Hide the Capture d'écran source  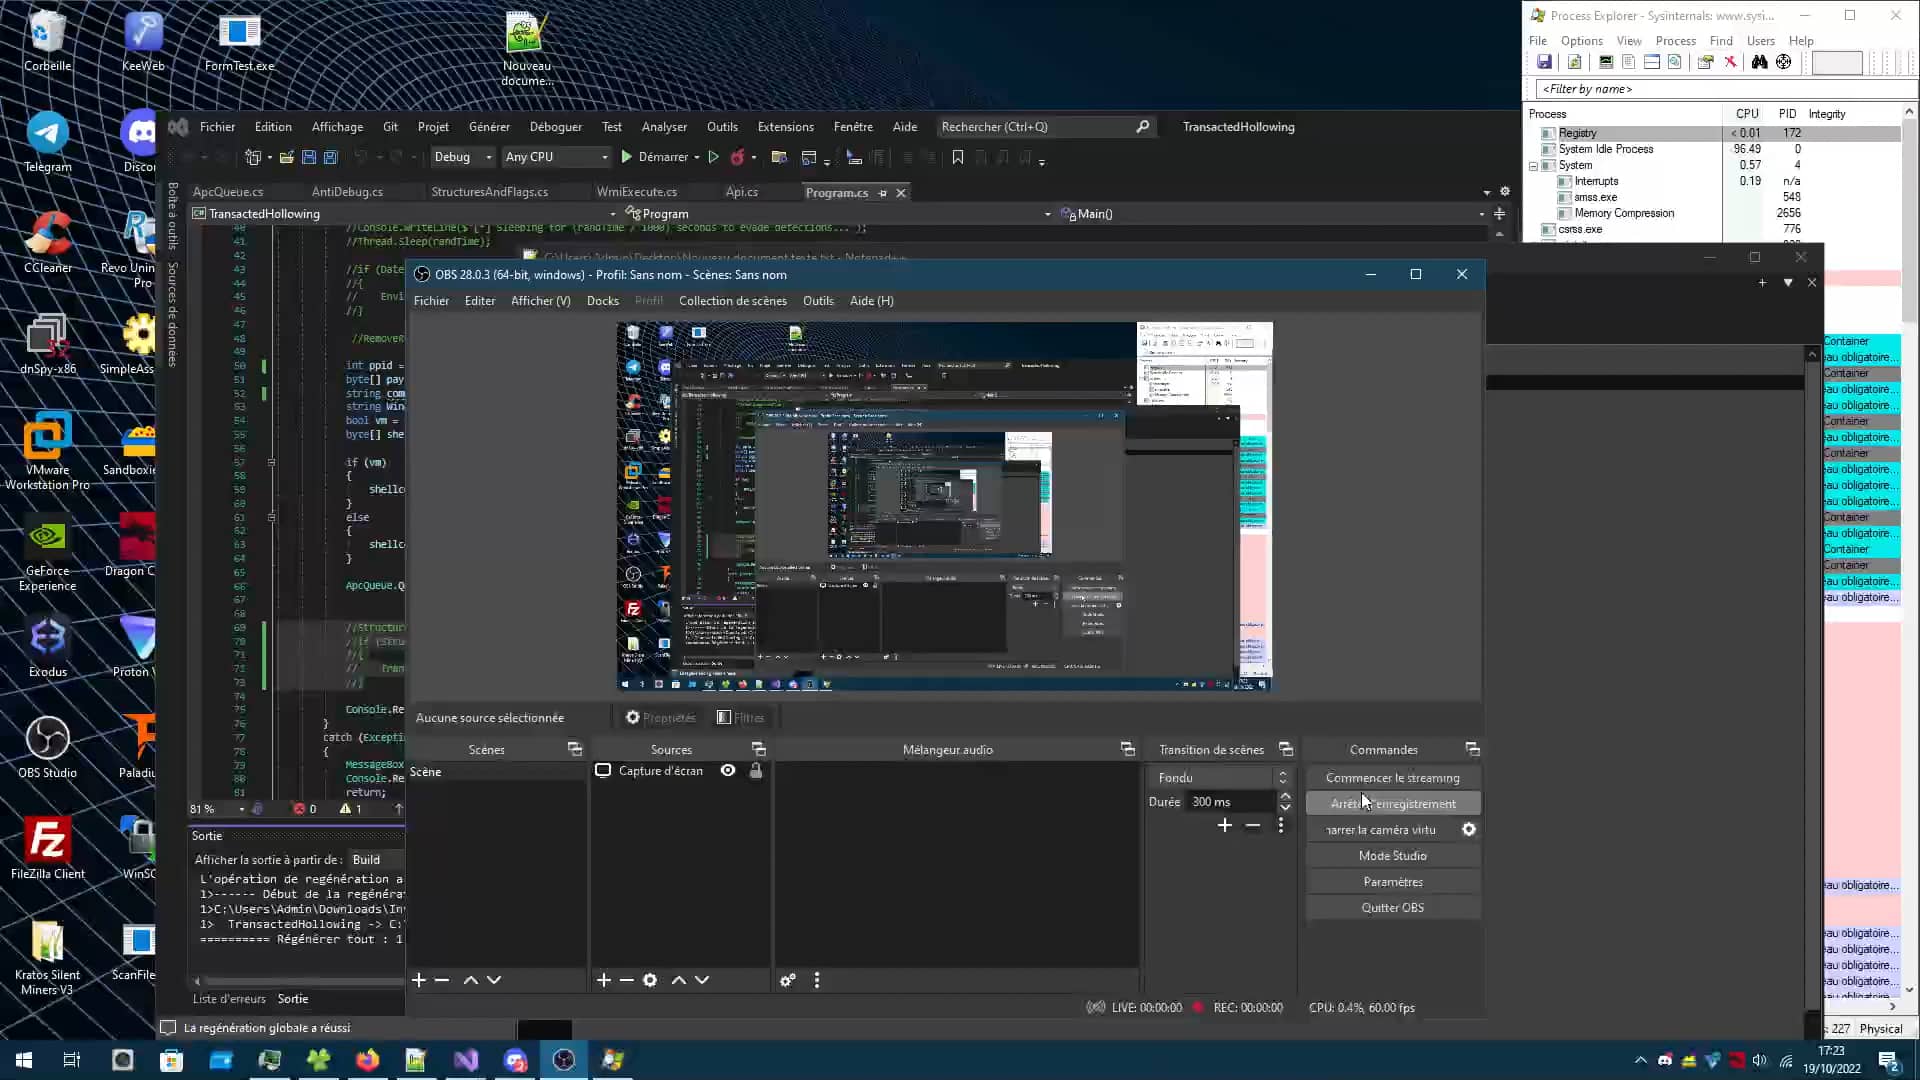pyautogui.click(x=727, y=770)
